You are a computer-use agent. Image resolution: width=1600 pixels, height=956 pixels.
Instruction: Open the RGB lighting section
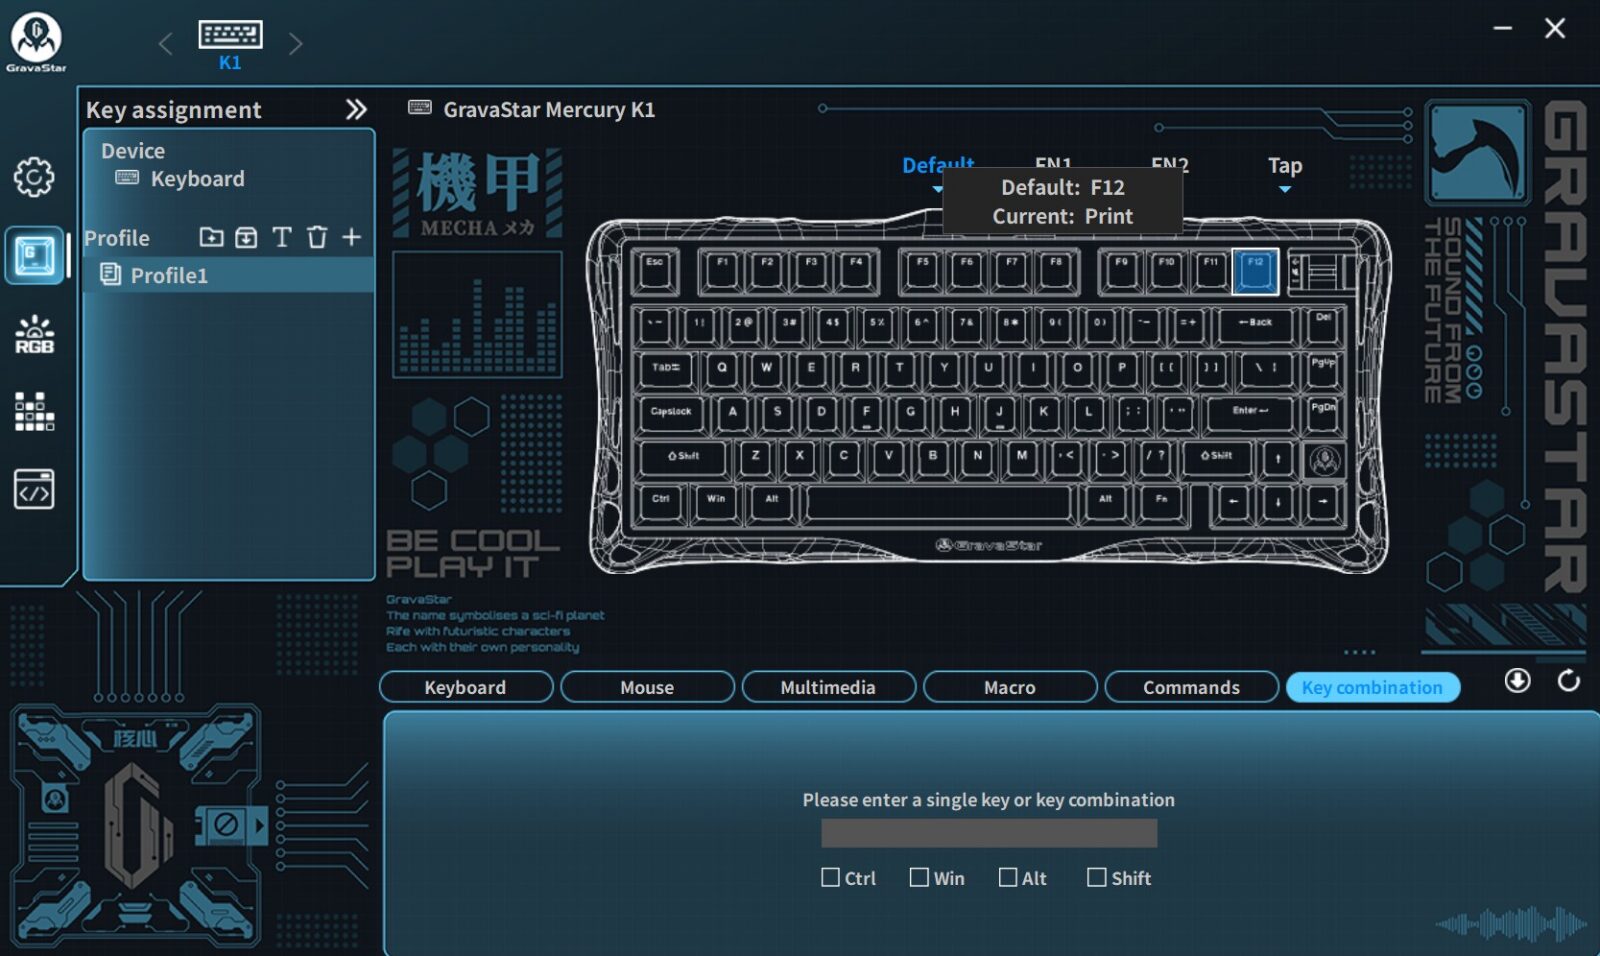click(34, 335)
